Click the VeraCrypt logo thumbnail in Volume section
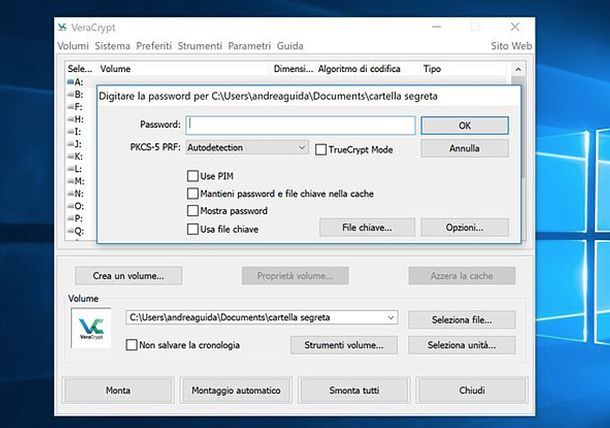 click(91, 328)
